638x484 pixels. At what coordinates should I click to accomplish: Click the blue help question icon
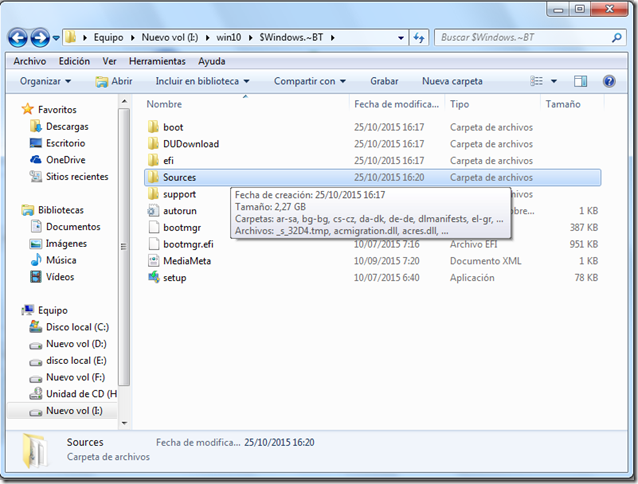pyautogui.click(x=609, y=81)
